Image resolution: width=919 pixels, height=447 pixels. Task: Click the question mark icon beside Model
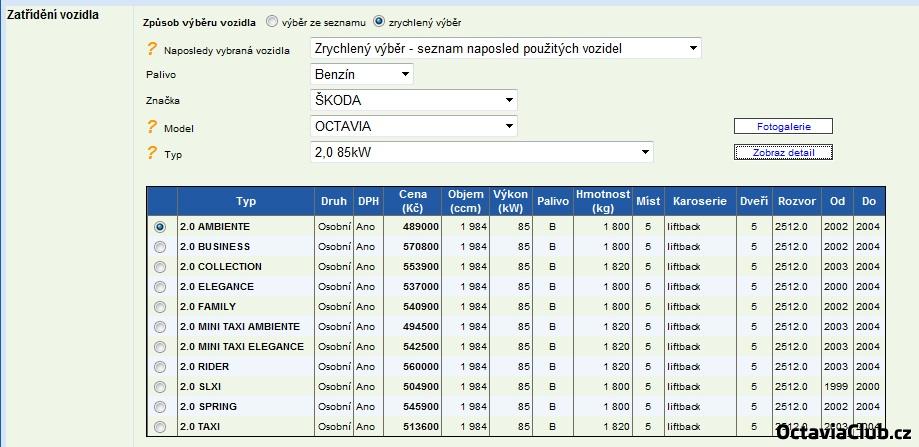(152, 127)
